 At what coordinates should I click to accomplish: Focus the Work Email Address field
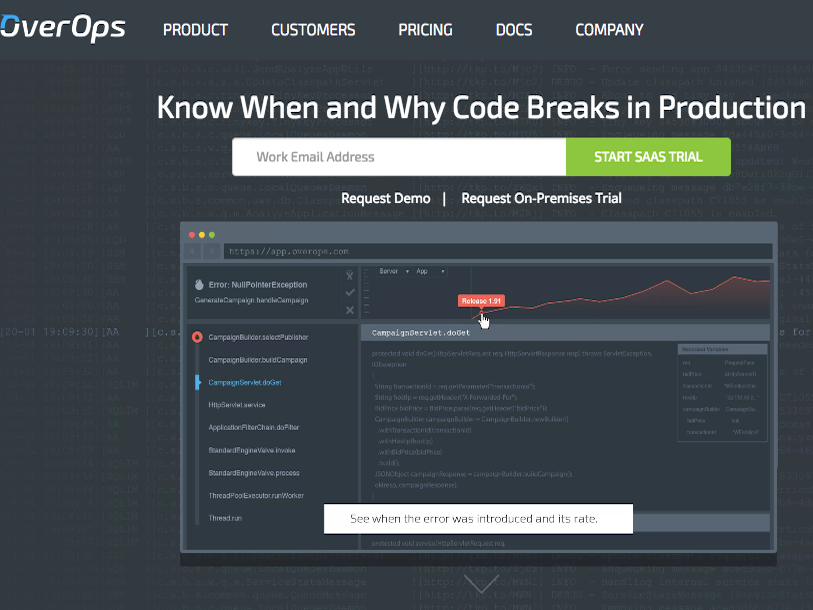tap(398, 157)
